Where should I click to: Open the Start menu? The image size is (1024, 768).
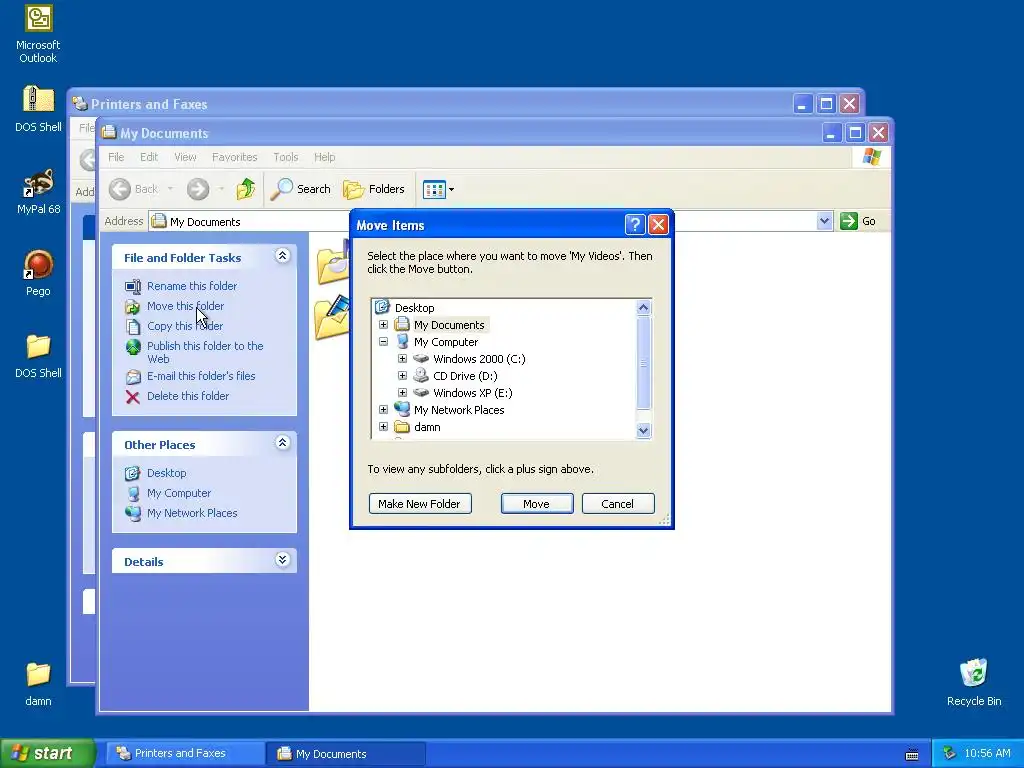click(x=47, y=753)
